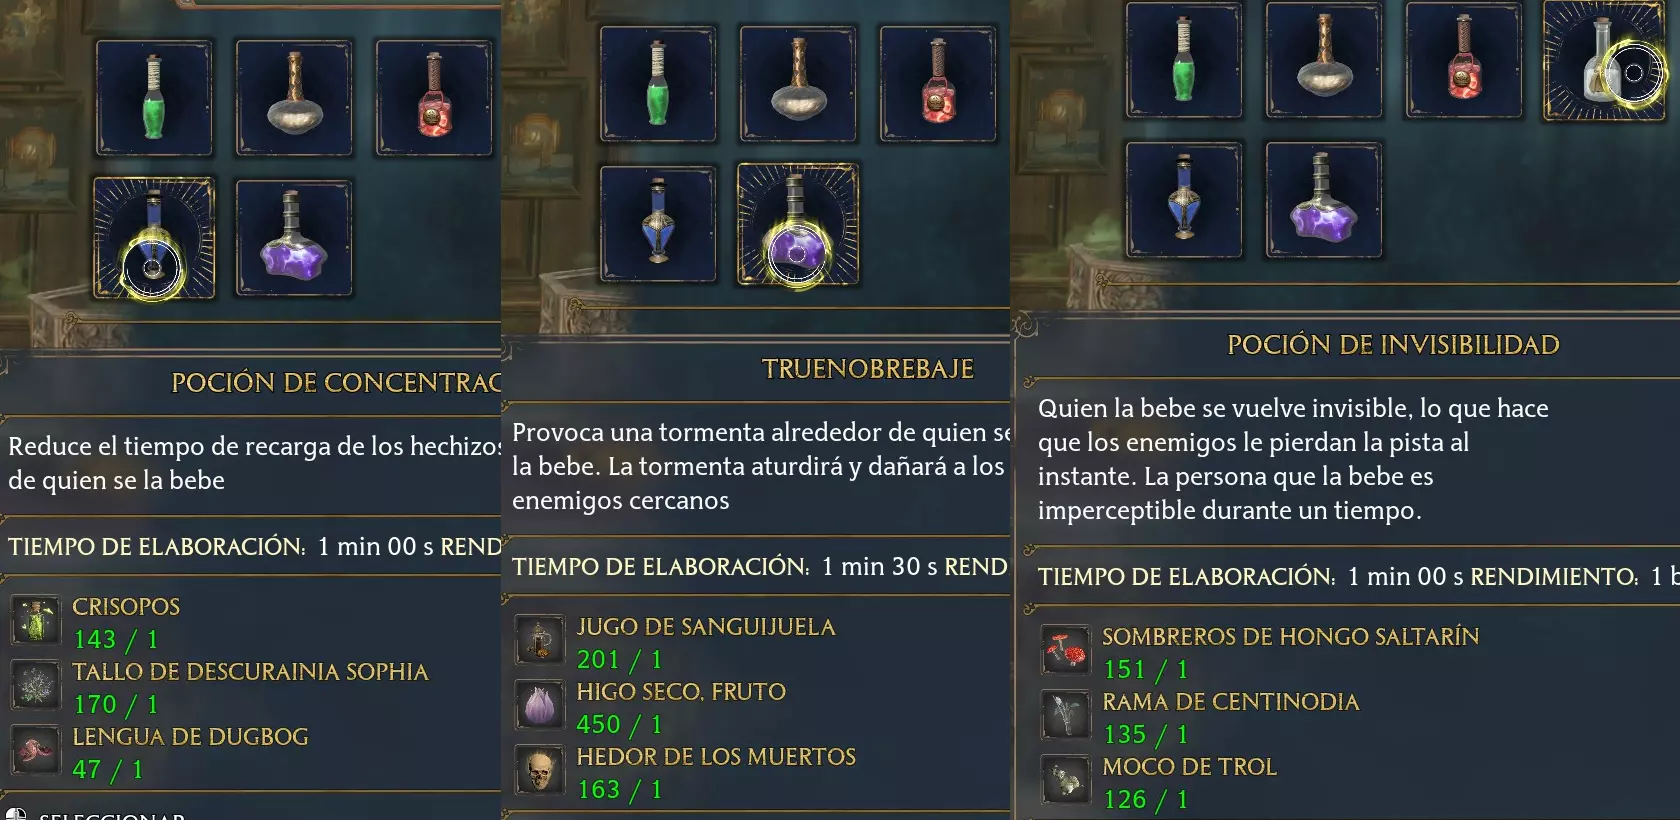Click the Higo Seco fruit icon
This screenshot has width=1680, height=820.
[x=540, y=705]
